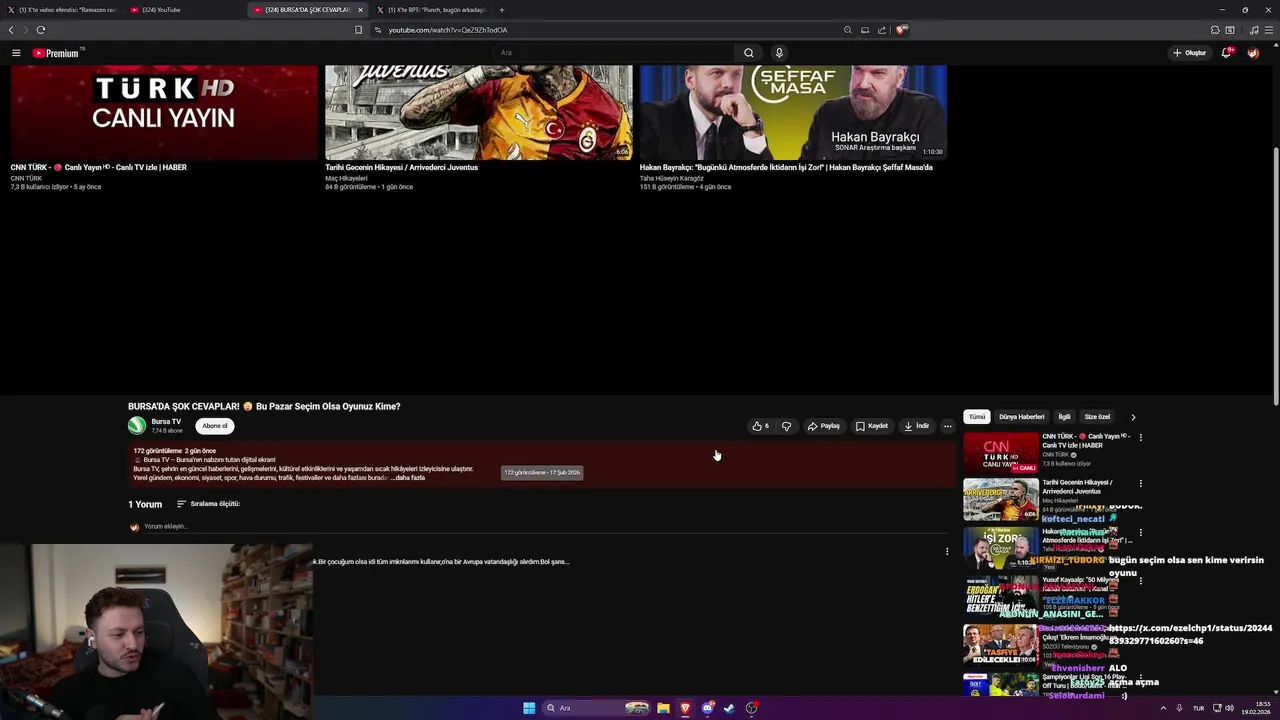Click the 1 Yorum comment count
Viewport: 1280px width, 720px height.
[145, 504]
